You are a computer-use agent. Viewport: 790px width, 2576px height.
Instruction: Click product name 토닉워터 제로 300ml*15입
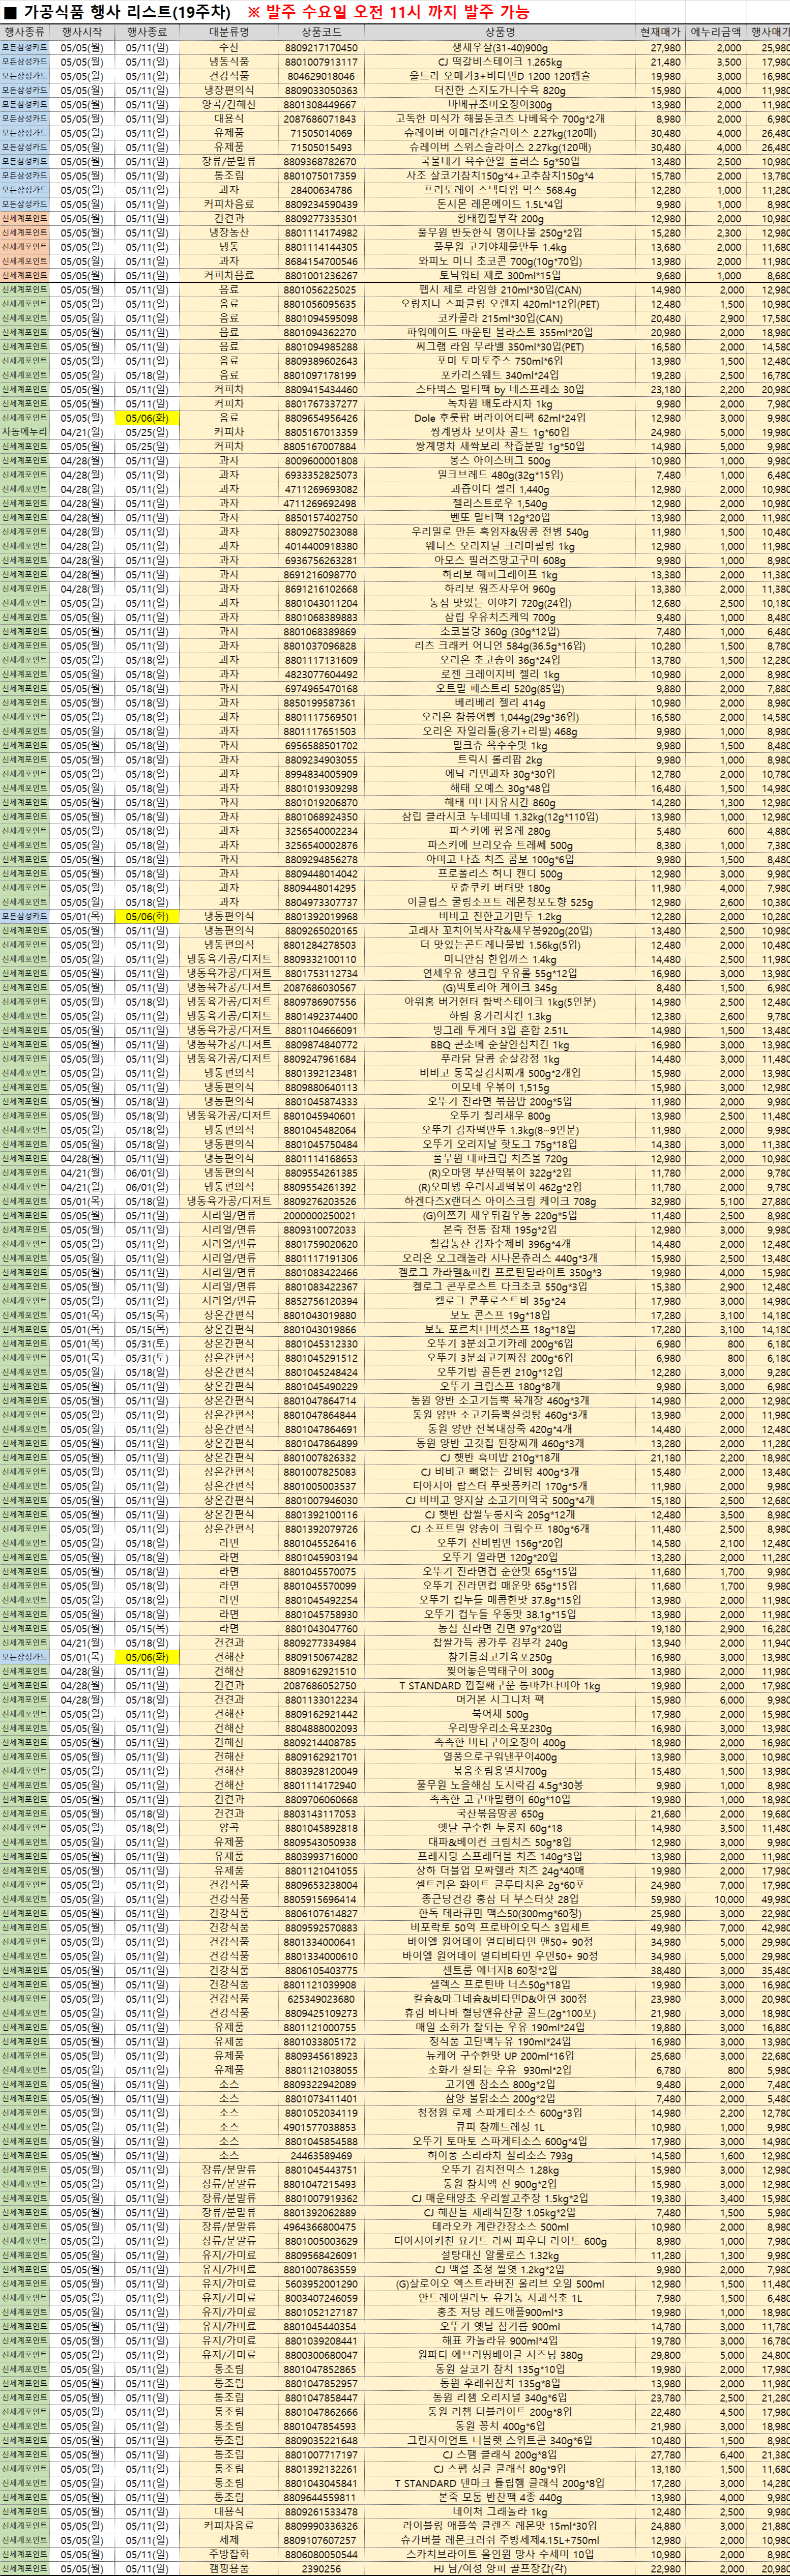pyautogui.click(x=500, y=276)
